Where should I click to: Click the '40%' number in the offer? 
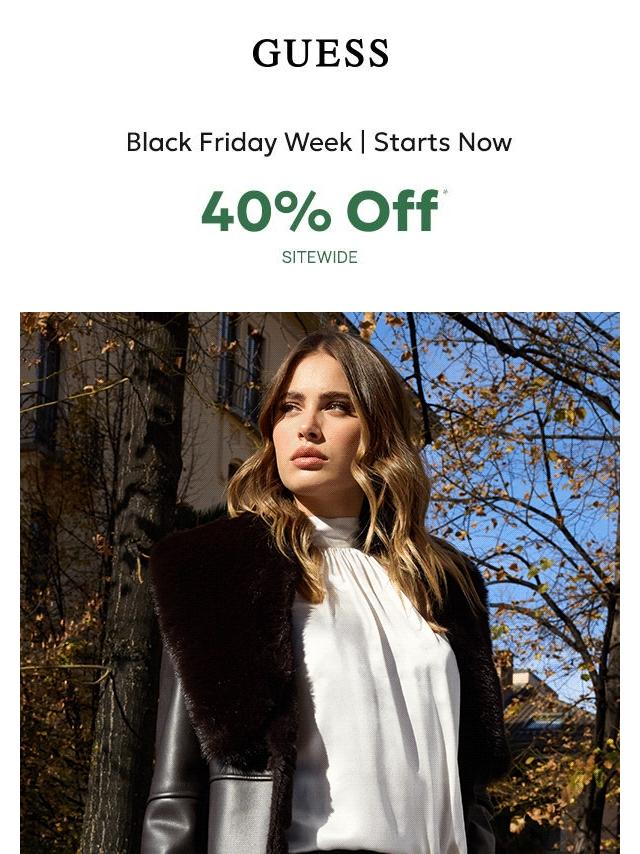coord(266,210)
